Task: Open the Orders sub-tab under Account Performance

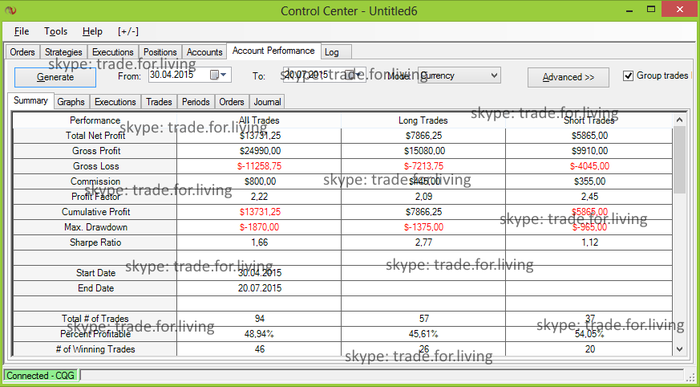Action: [232, 102]
